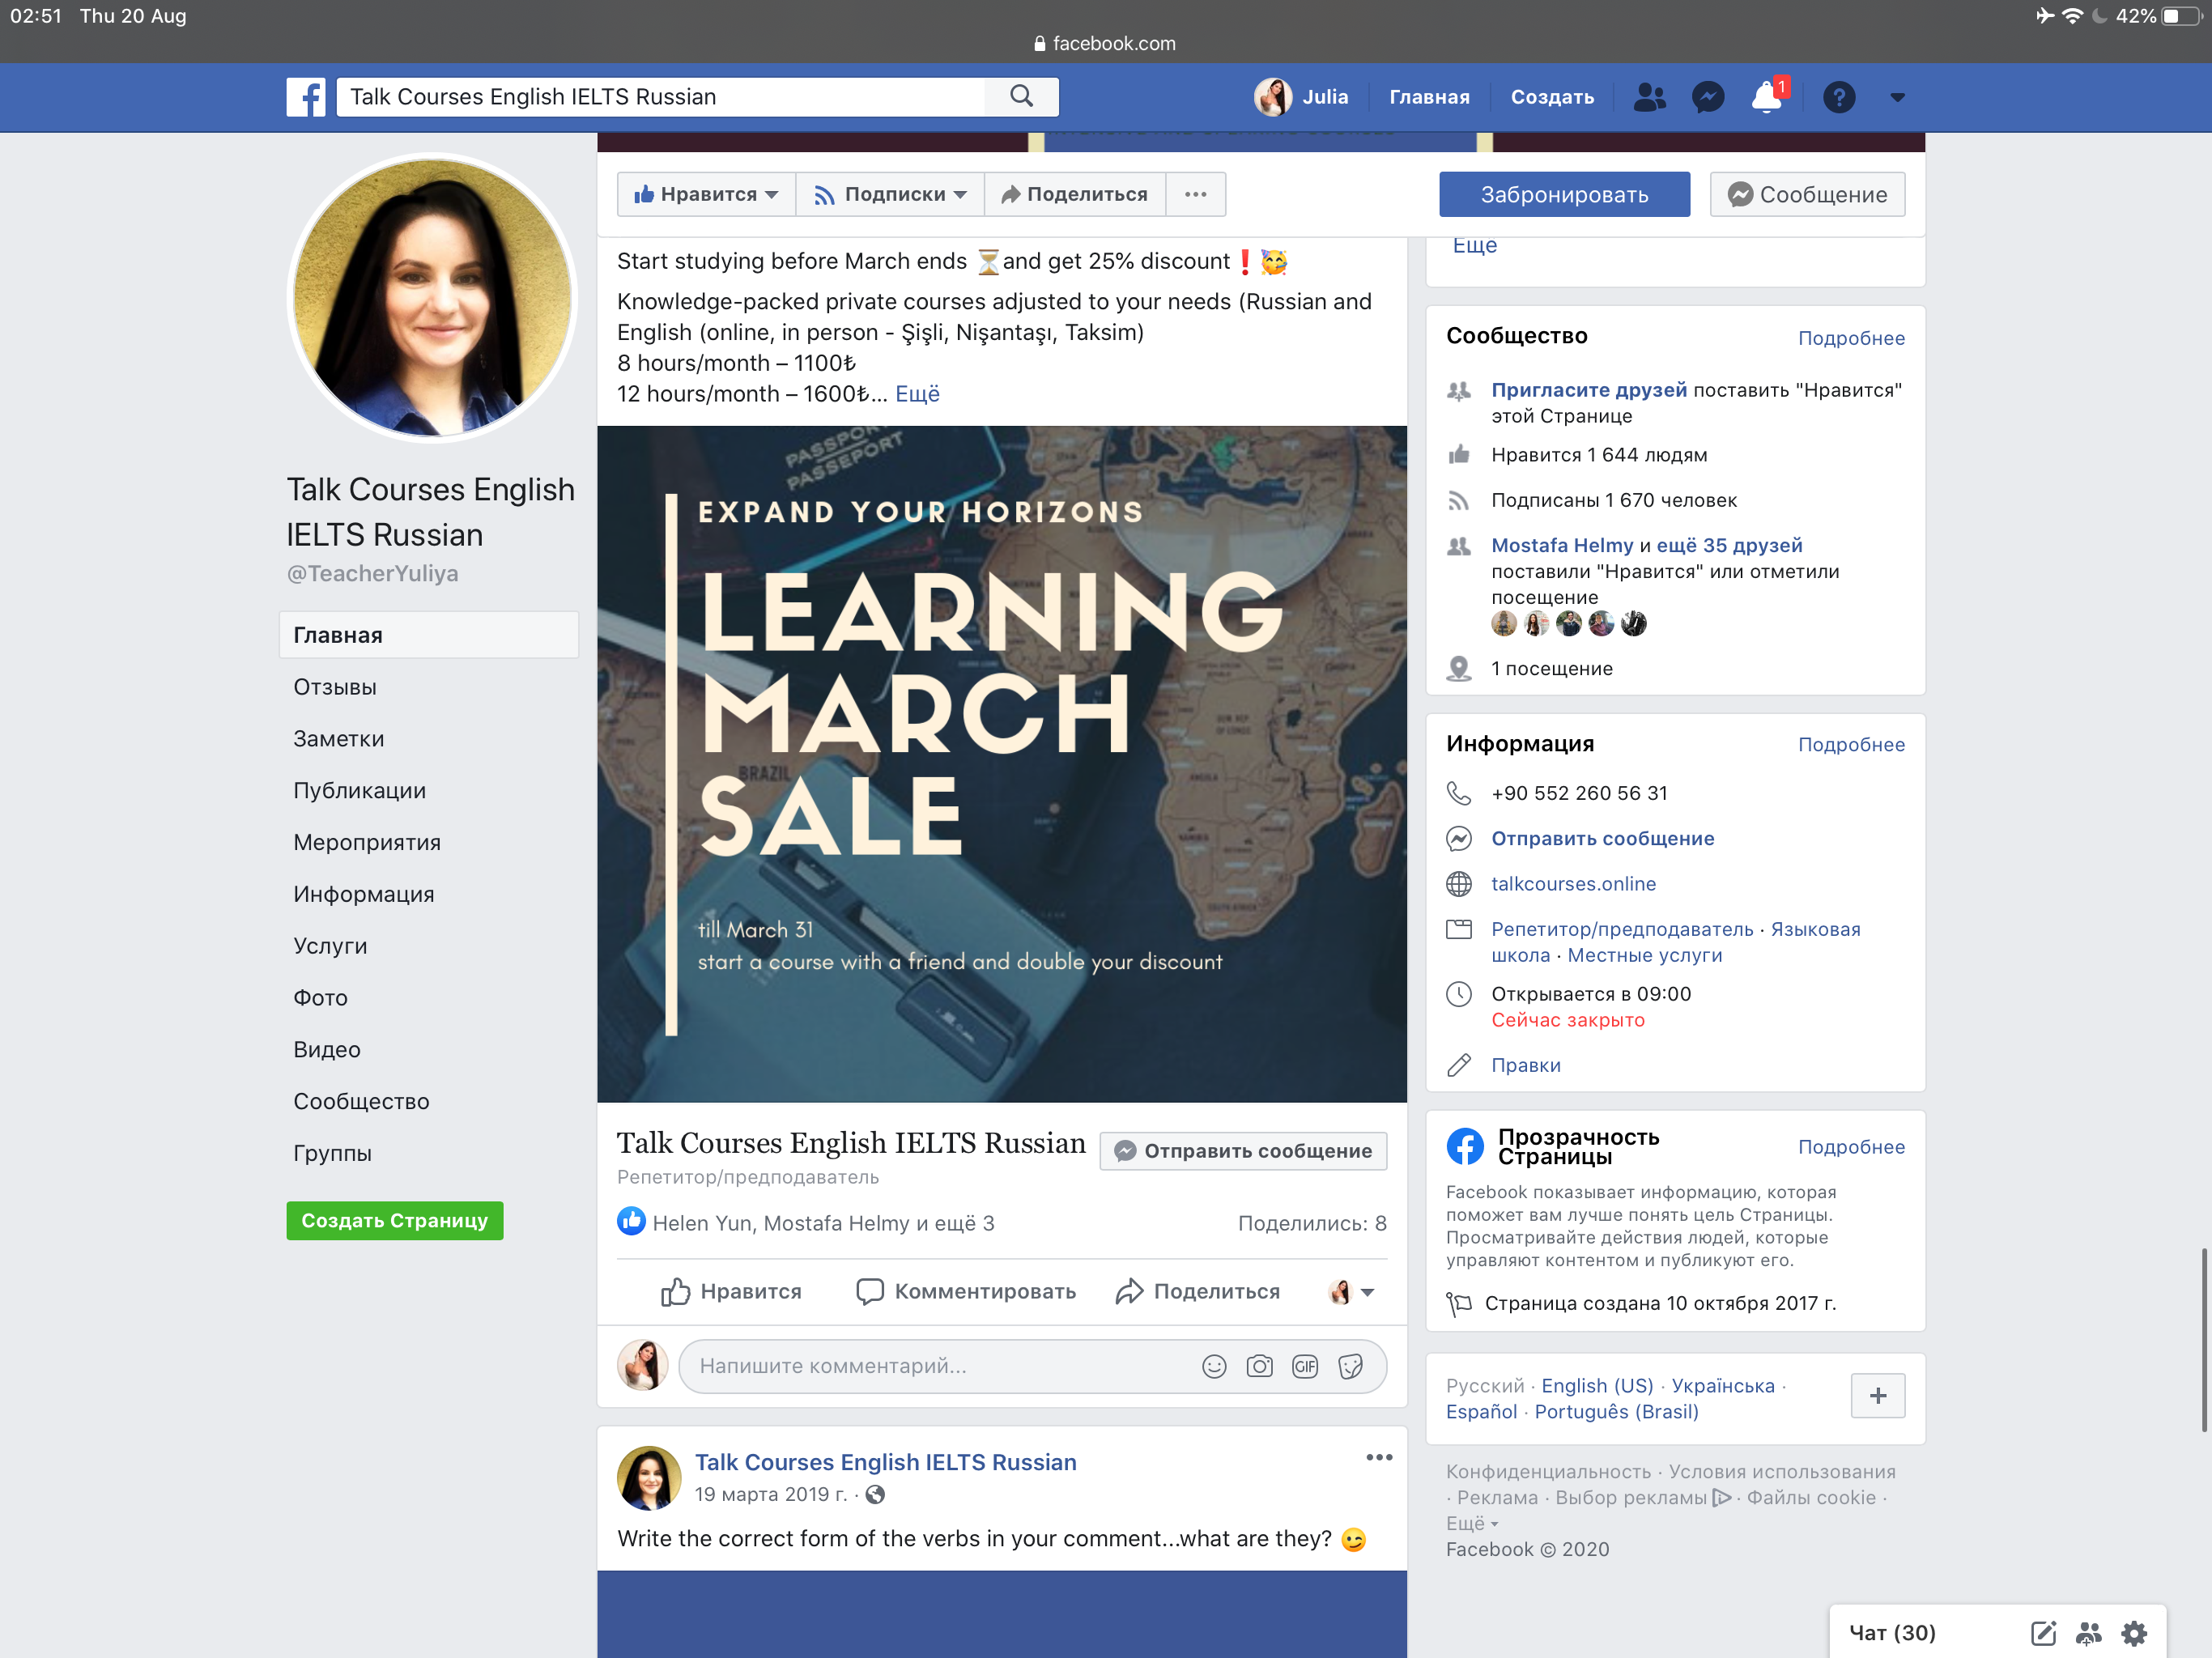Click Отправить сообщение button under post
2212x1658 pixels.
1244,1151
